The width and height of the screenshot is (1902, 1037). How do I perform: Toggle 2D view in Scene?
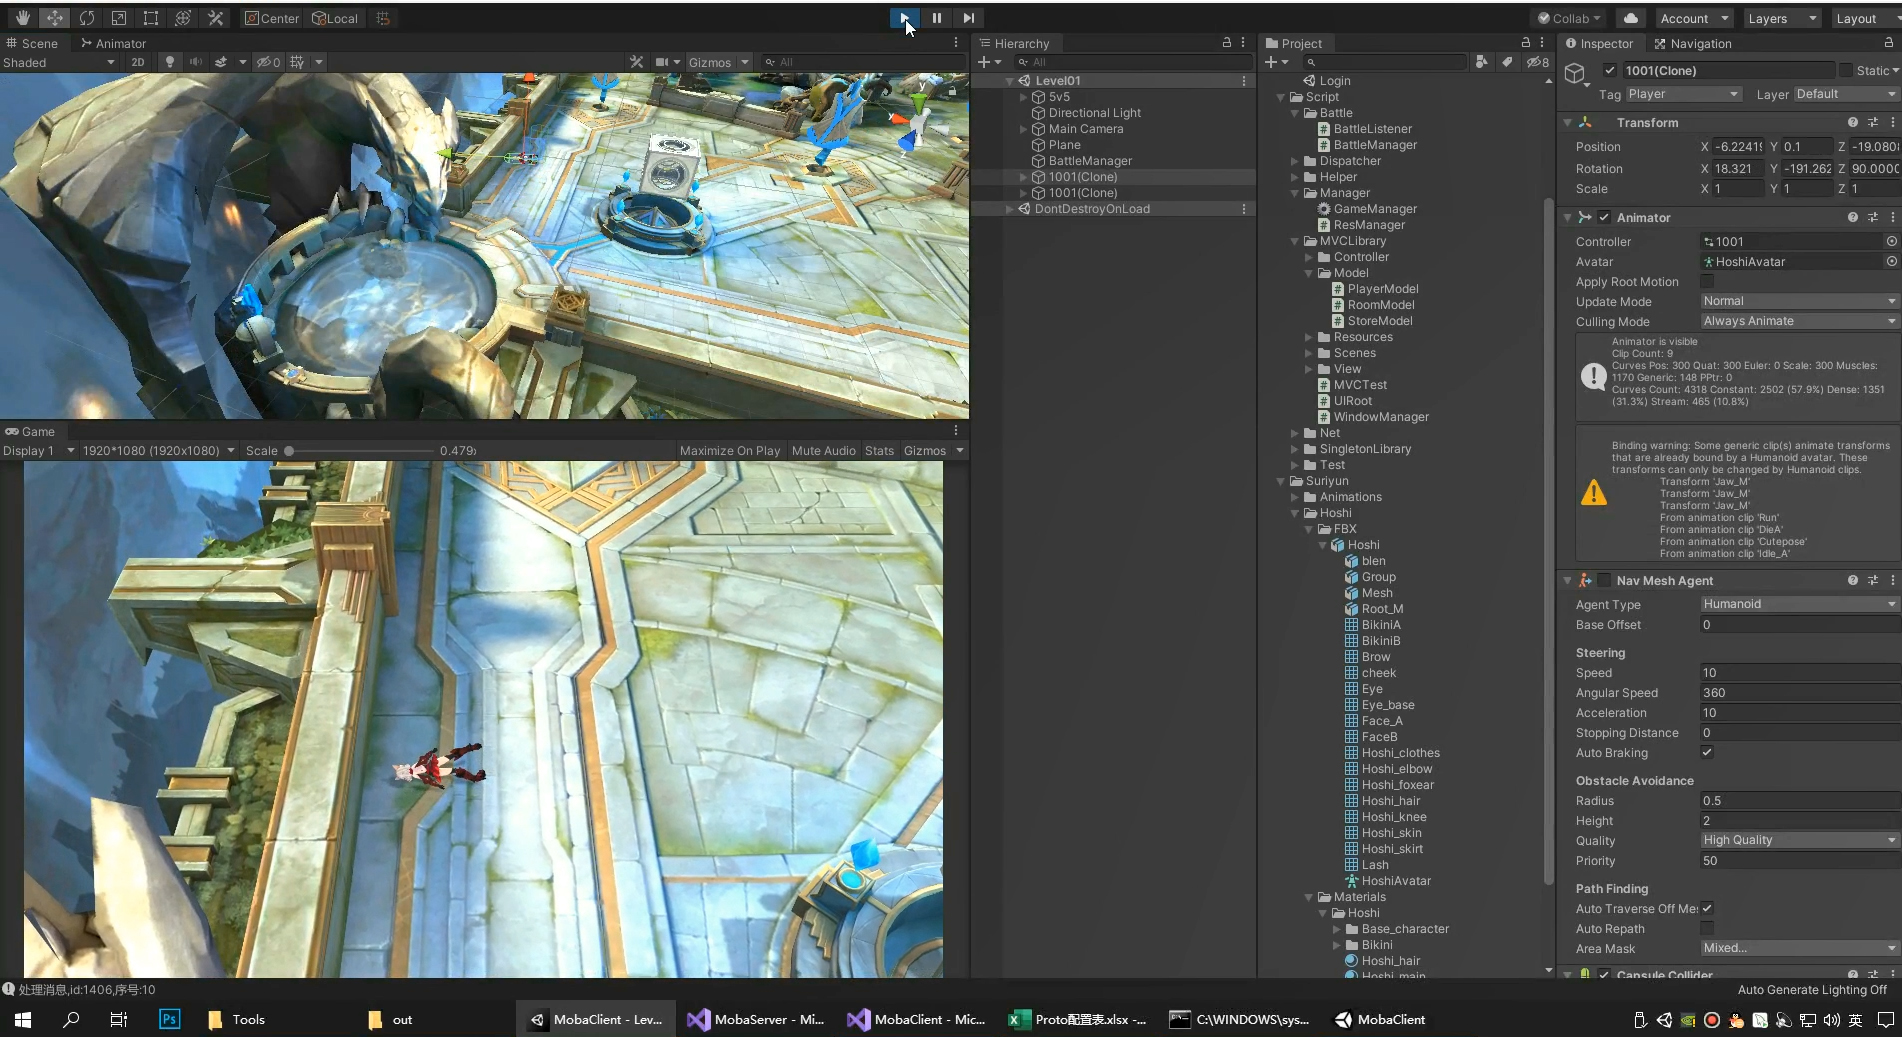(138, 62)
